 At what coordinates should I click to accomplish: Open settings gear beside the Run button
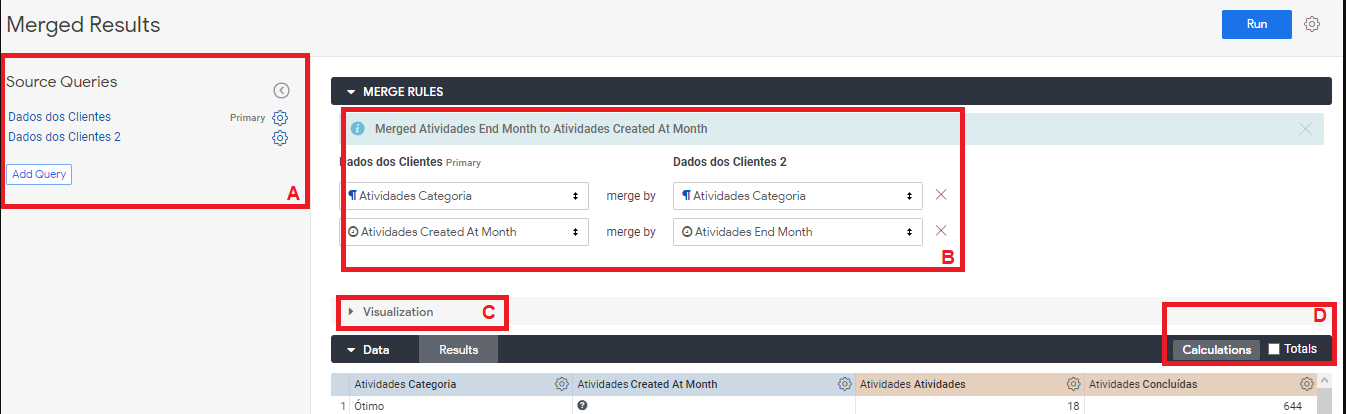tap(1313, 24)
